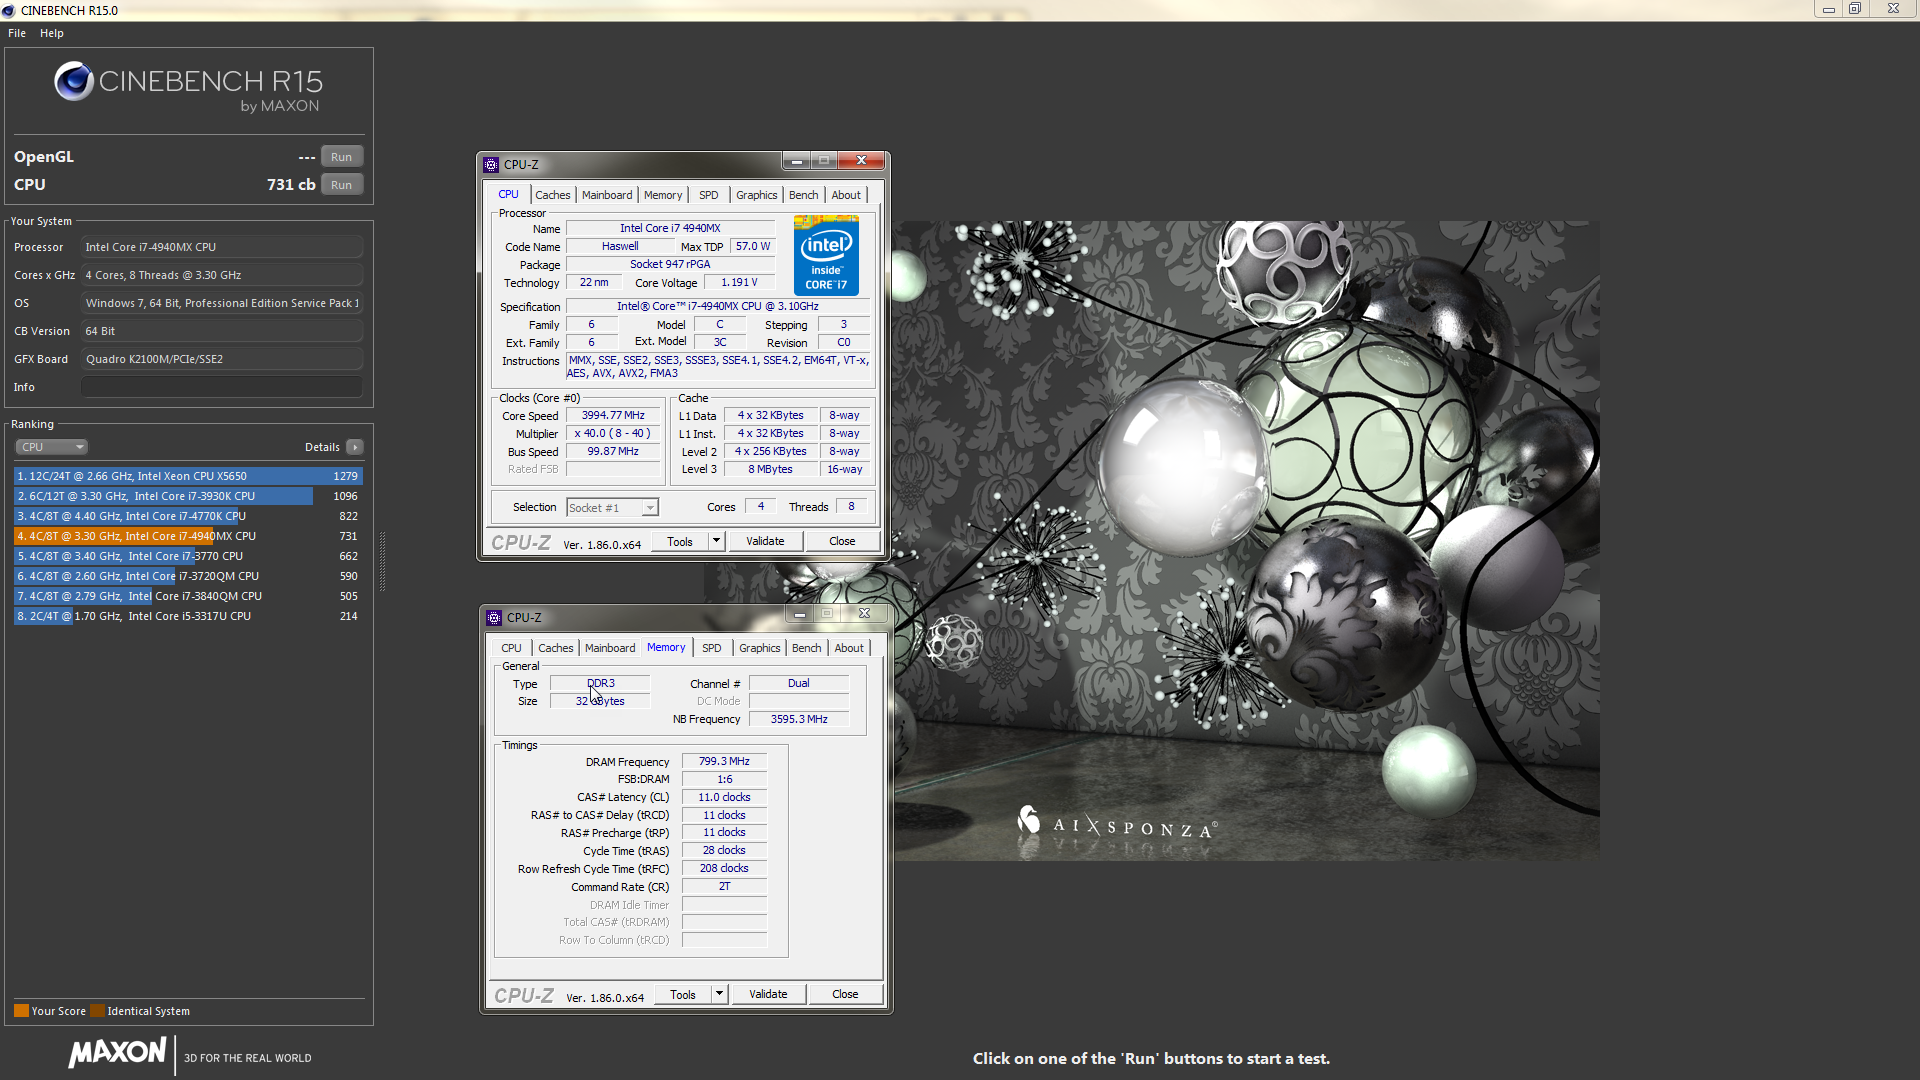Switch to Graphics tab in upper CPU-Z
Image resolution: width=1920 pixels, height=1080 pixels.
coord(757,195)
